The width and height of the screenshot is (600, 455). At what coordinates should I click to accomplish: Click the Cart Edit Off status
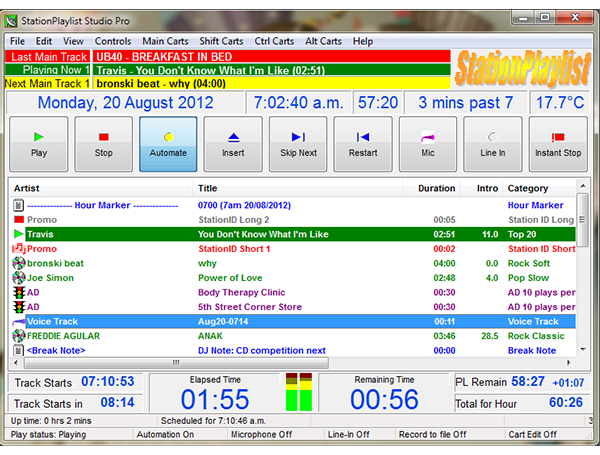pos(532,434)
